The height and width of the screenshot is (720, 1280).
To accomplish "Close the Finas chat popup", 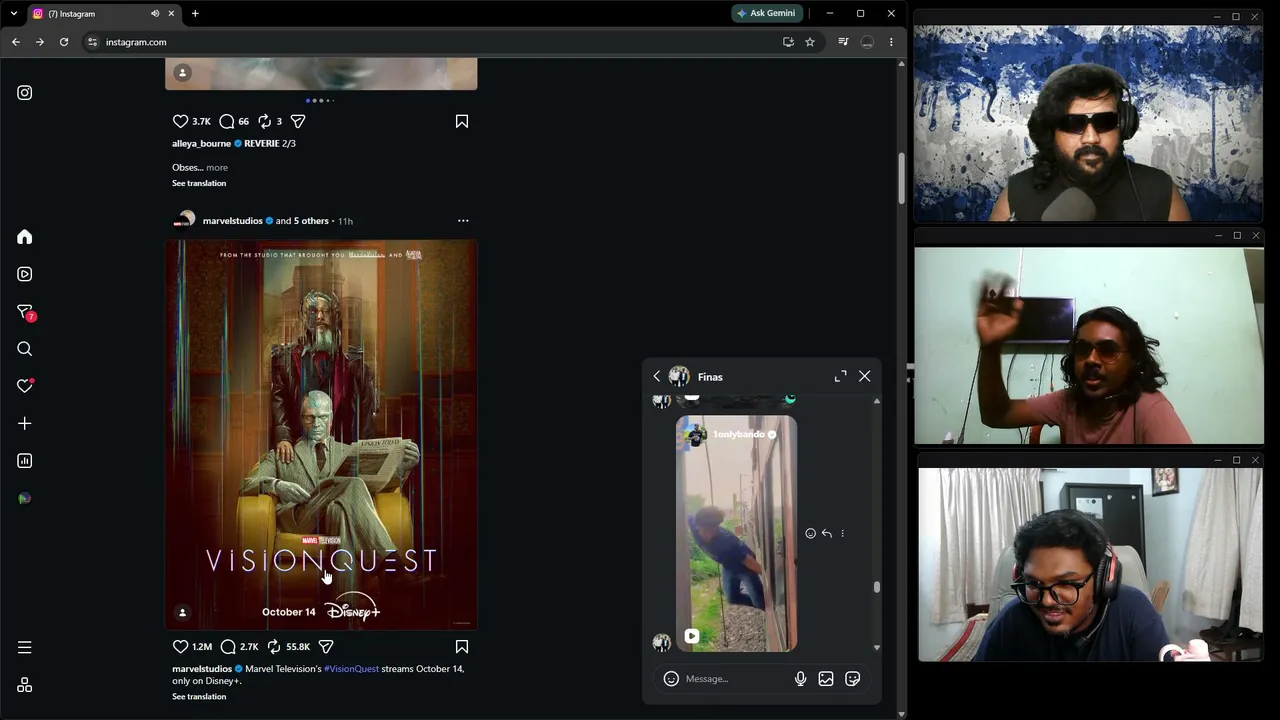I will pos(865,377).
